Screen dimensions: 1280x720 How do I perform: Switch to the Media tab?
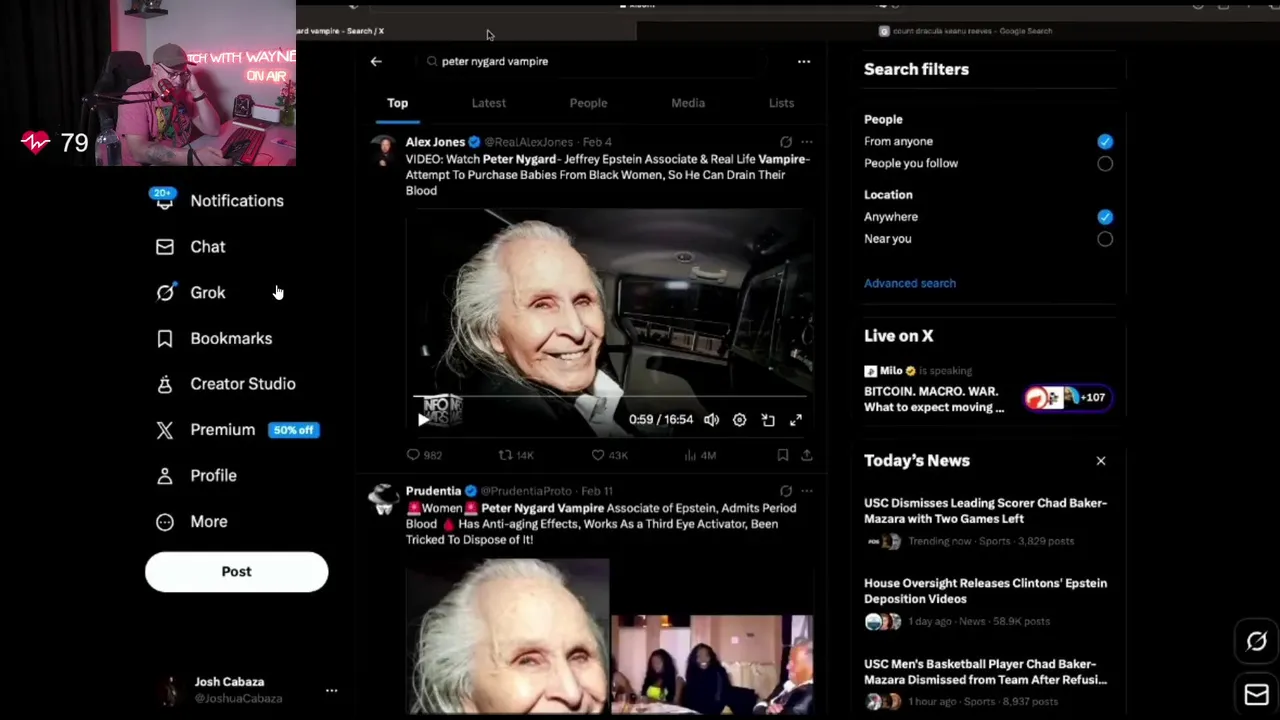tap(688, 103)
